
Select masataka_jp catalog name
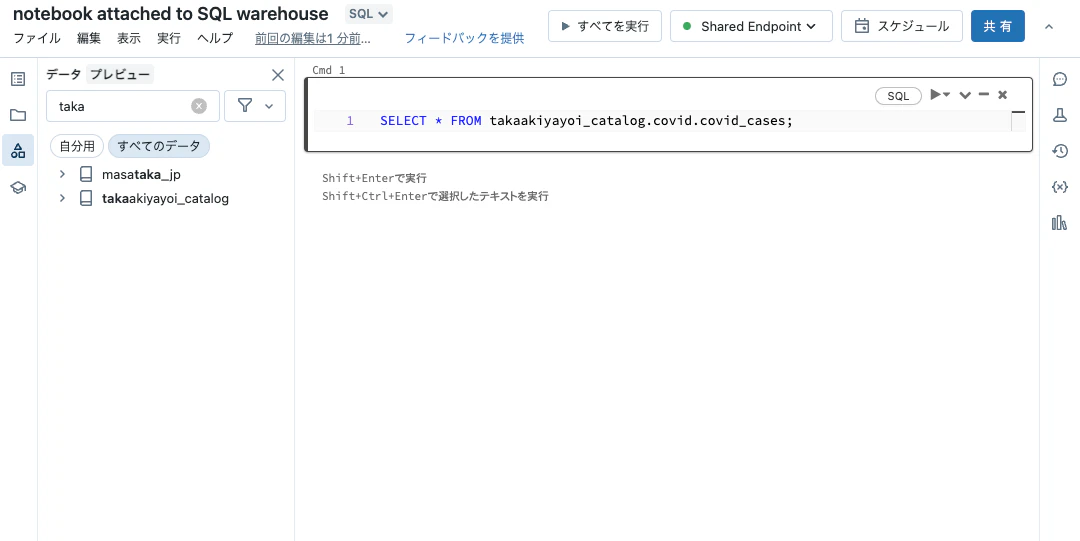[x=141, y=174]
